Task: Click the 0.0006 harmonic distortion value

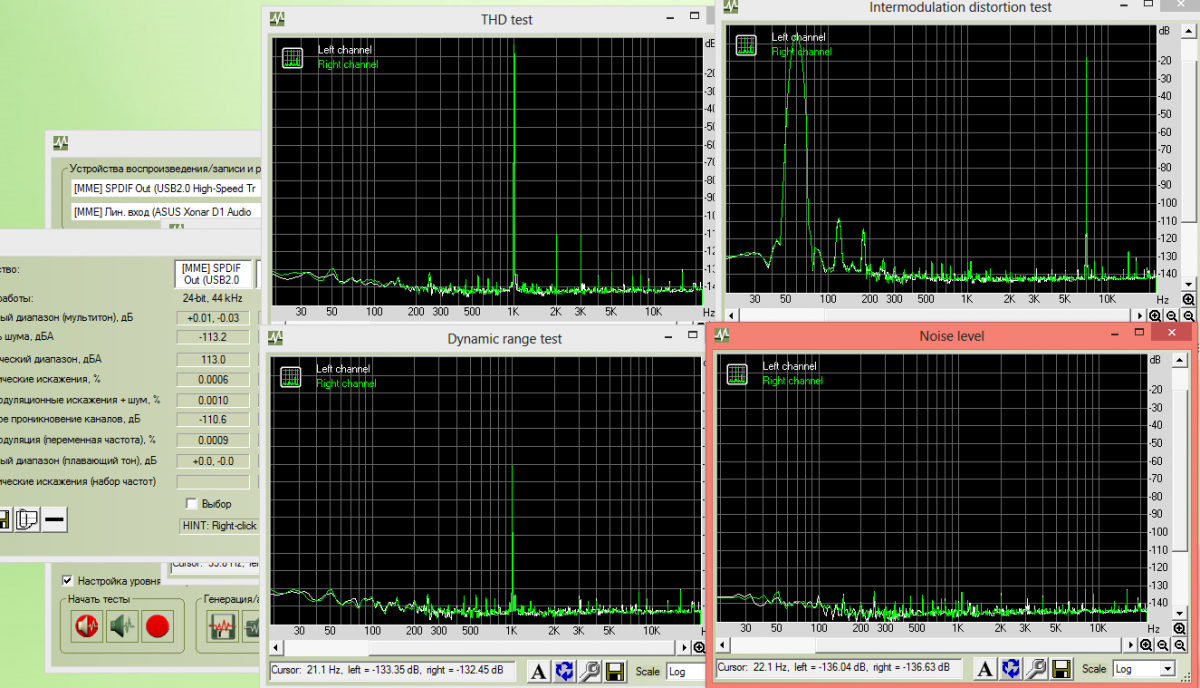Action: [x=215, y=379]
